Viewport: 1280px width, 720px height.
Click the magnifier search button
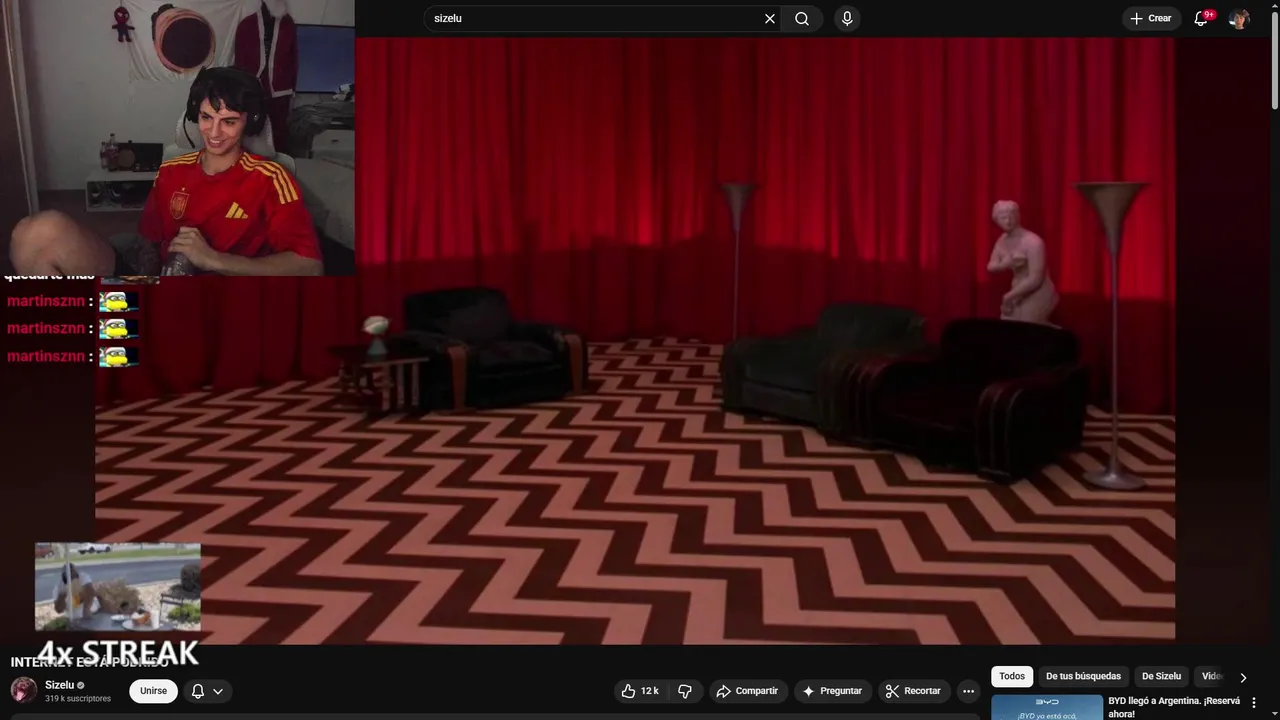coord(802,19)
